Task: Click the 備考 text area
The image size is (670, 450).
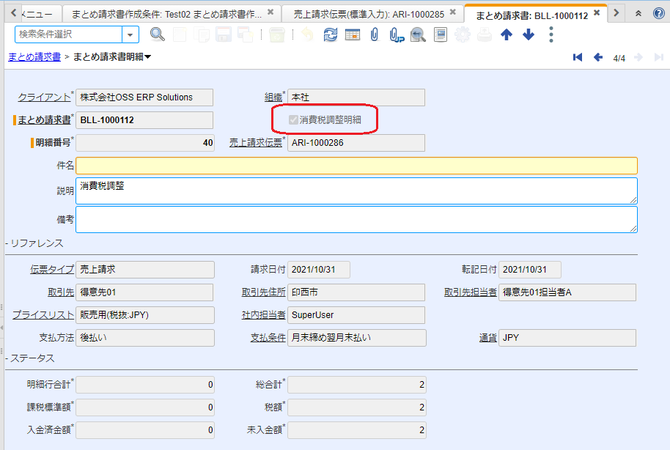Action: 356,220
